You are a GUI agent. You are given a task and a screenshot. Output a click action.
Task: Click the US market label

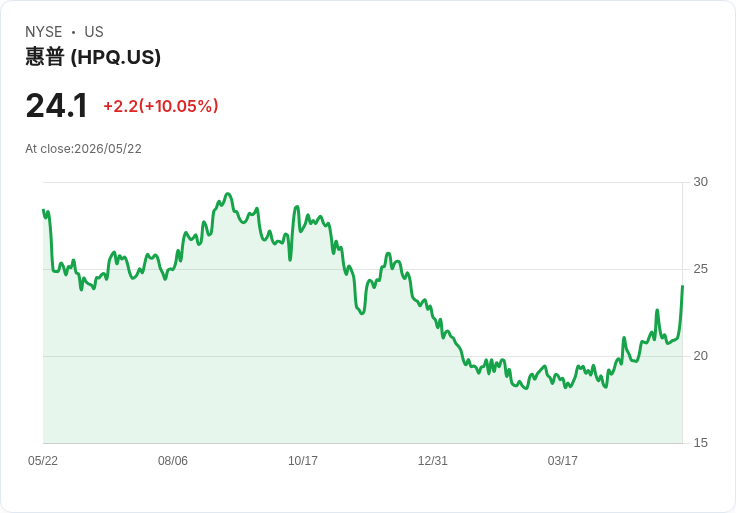(x=94, y=32)
